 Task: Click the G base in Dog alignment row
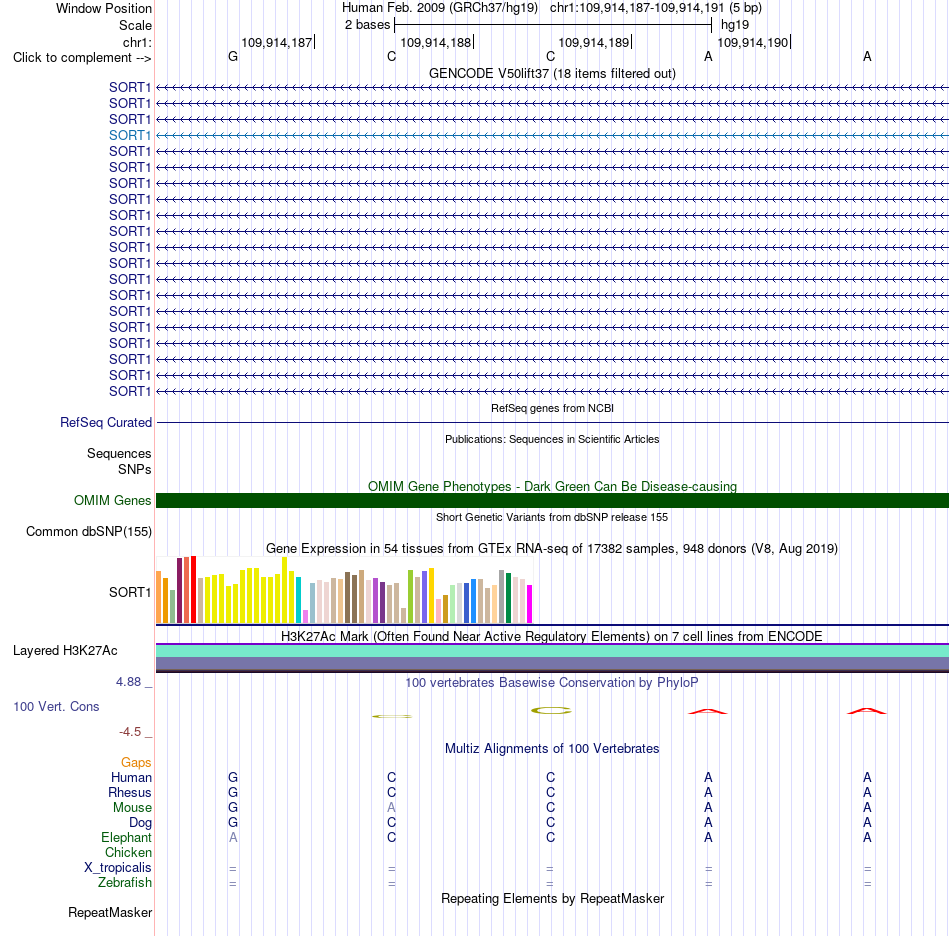click(x=233, y=823)
